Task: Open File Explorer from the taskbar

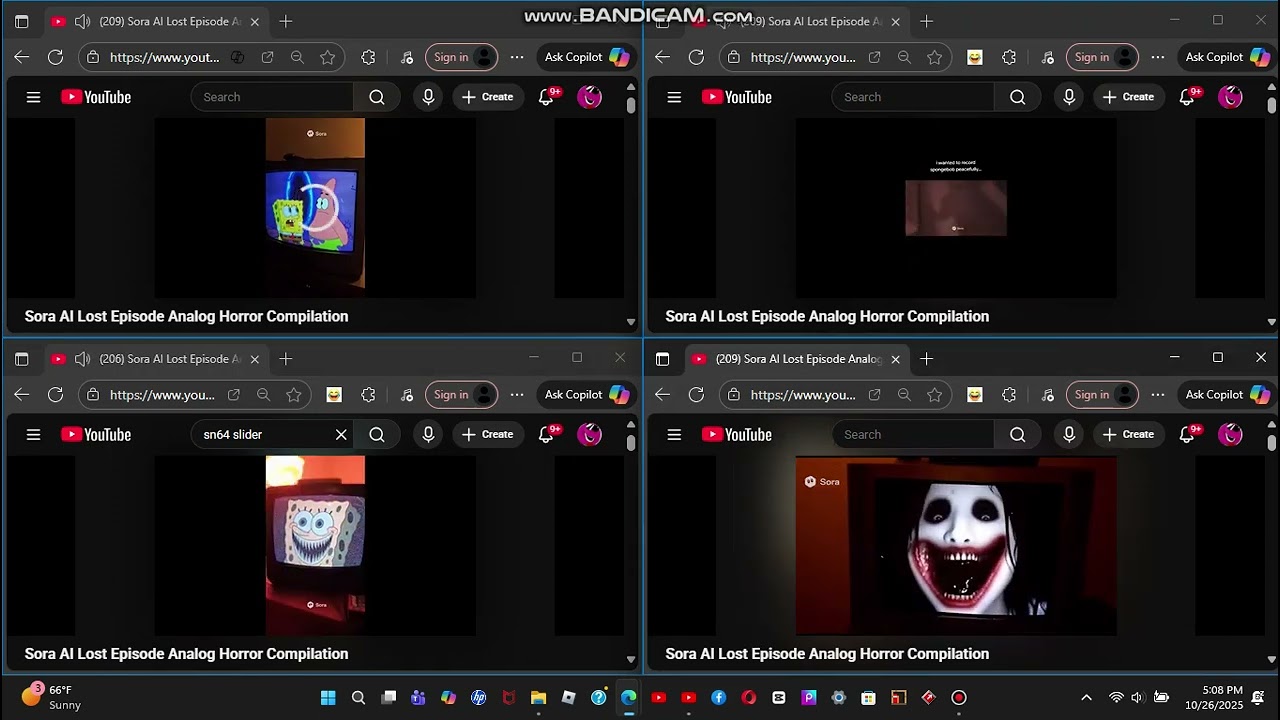Action: click(x=538, y=698)
